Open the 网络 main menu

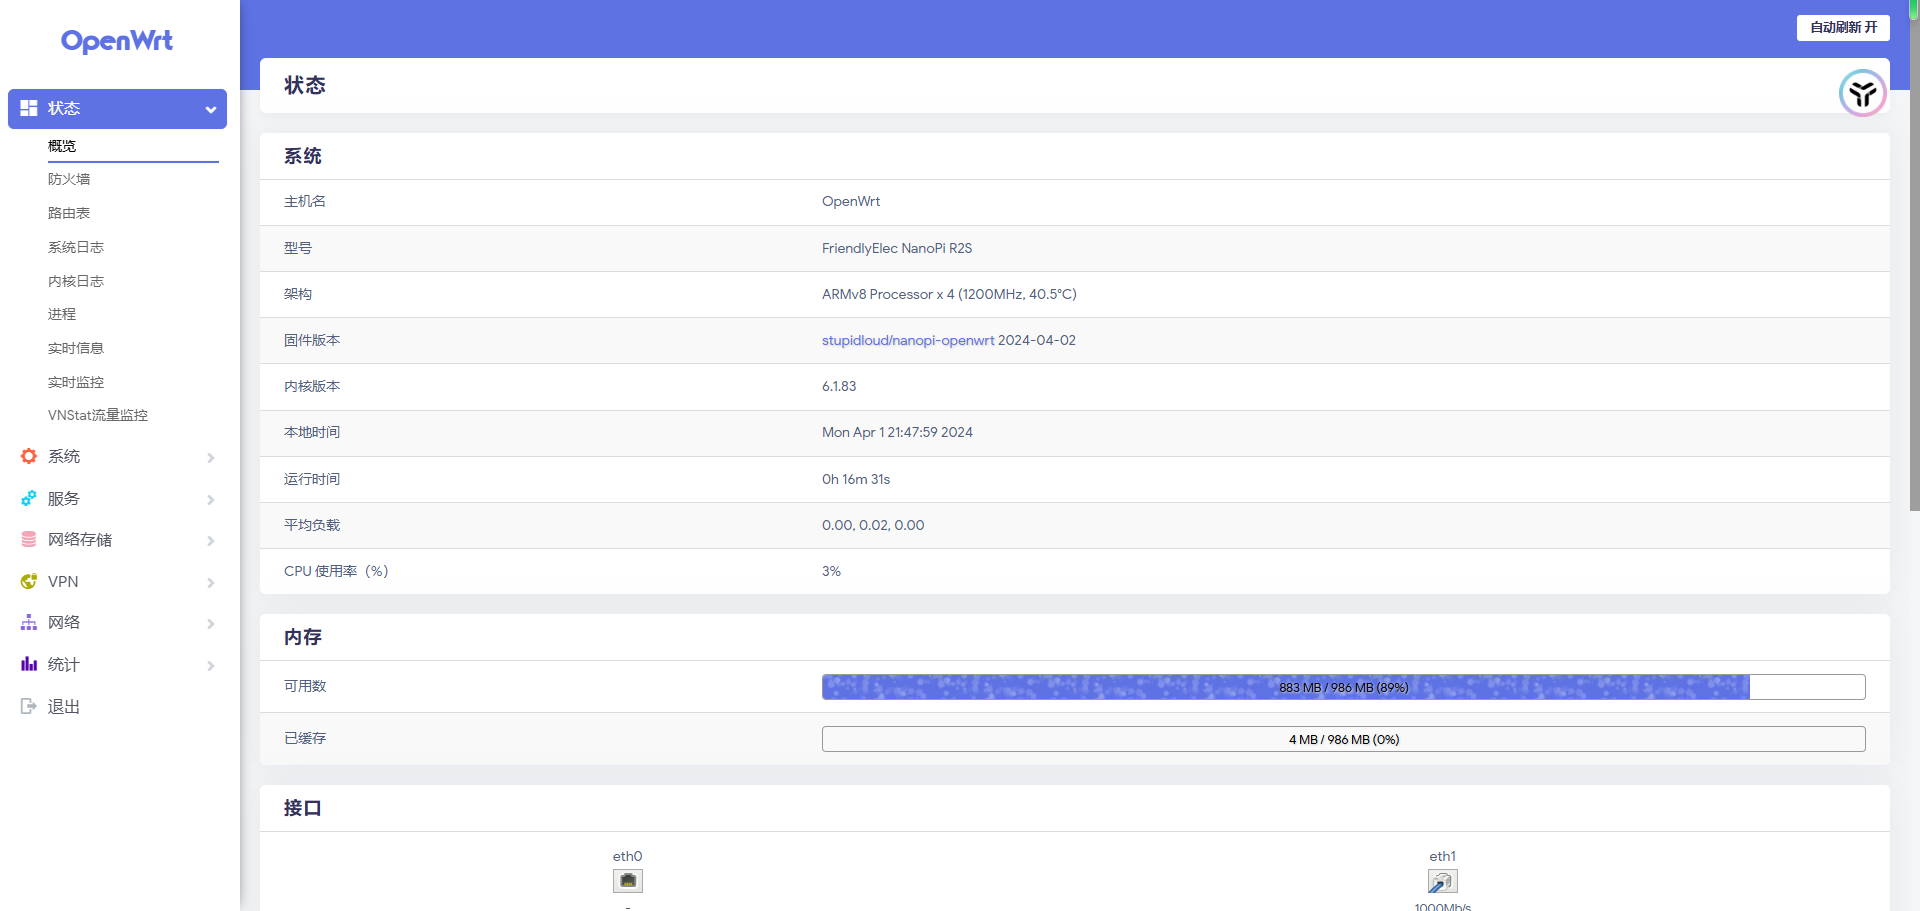pyautogui.click(x=117, y=622)
